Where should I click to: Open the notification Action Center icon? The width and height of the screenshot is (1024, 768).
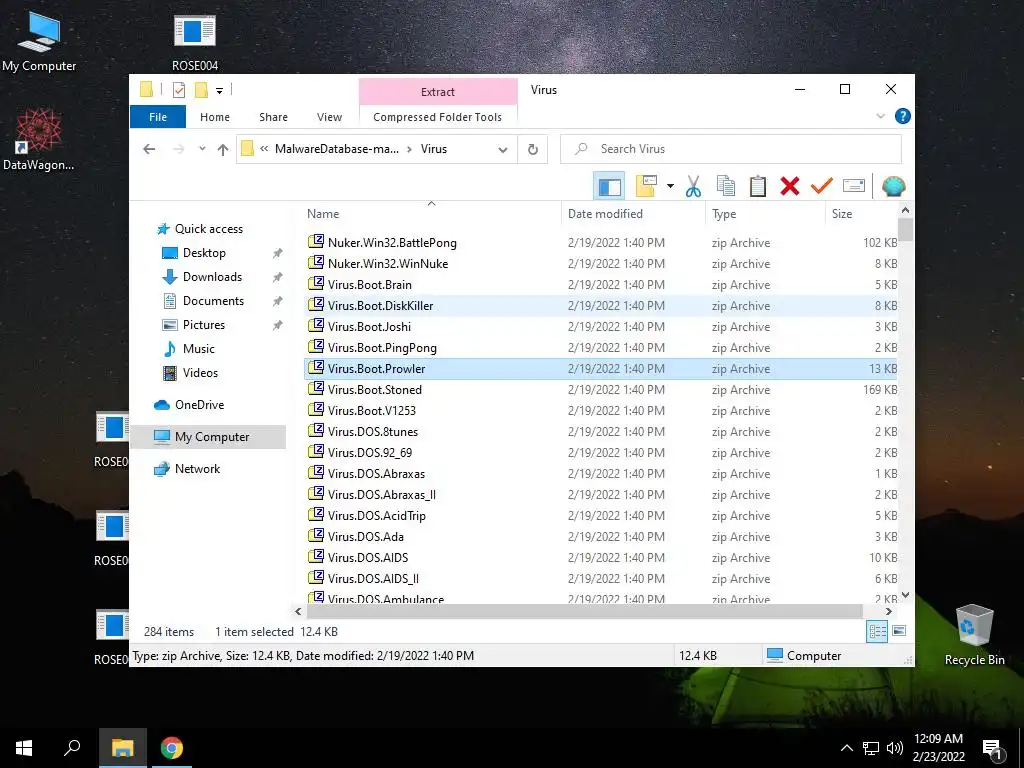tap(993, 748)
